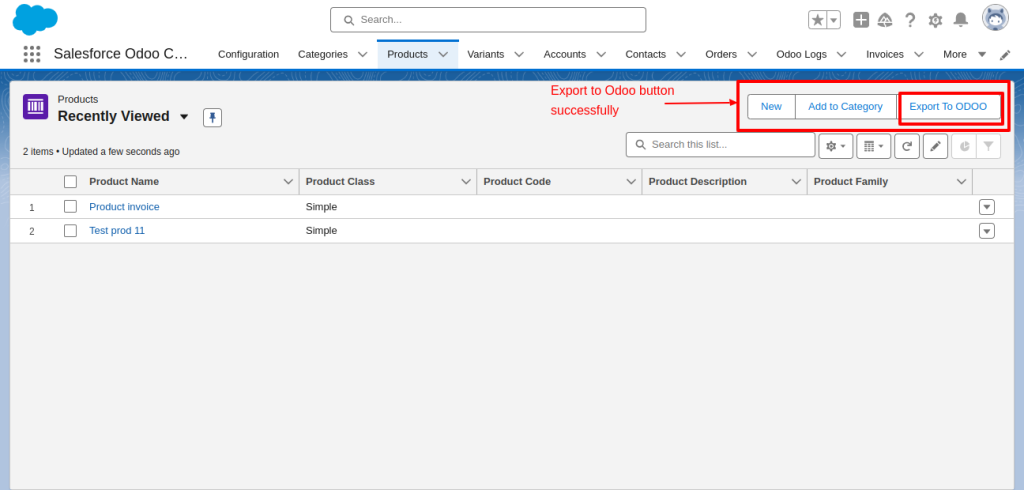Select the Products tab
This screenshot has height=490, width=1024.
tap(408, 54)
